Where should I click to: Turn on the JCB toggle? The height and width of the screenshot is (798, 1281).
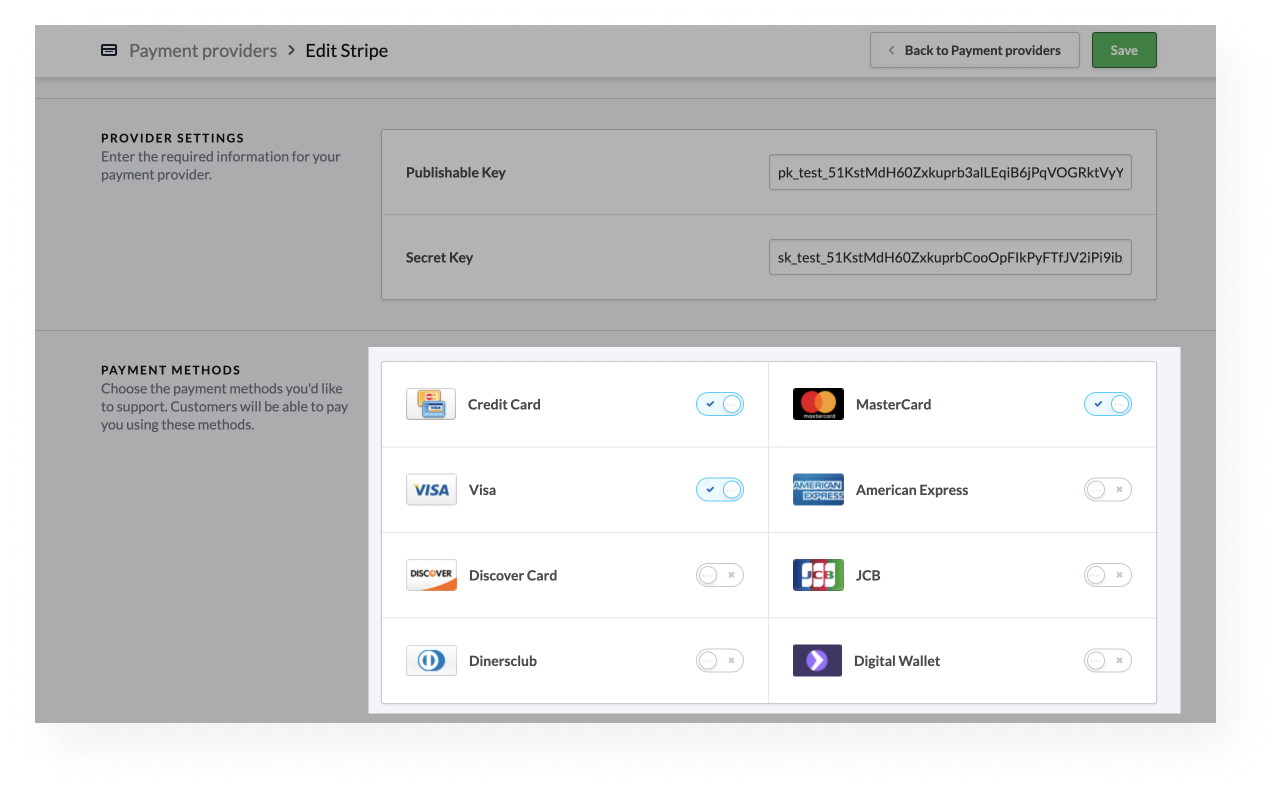coord(1108,575)
